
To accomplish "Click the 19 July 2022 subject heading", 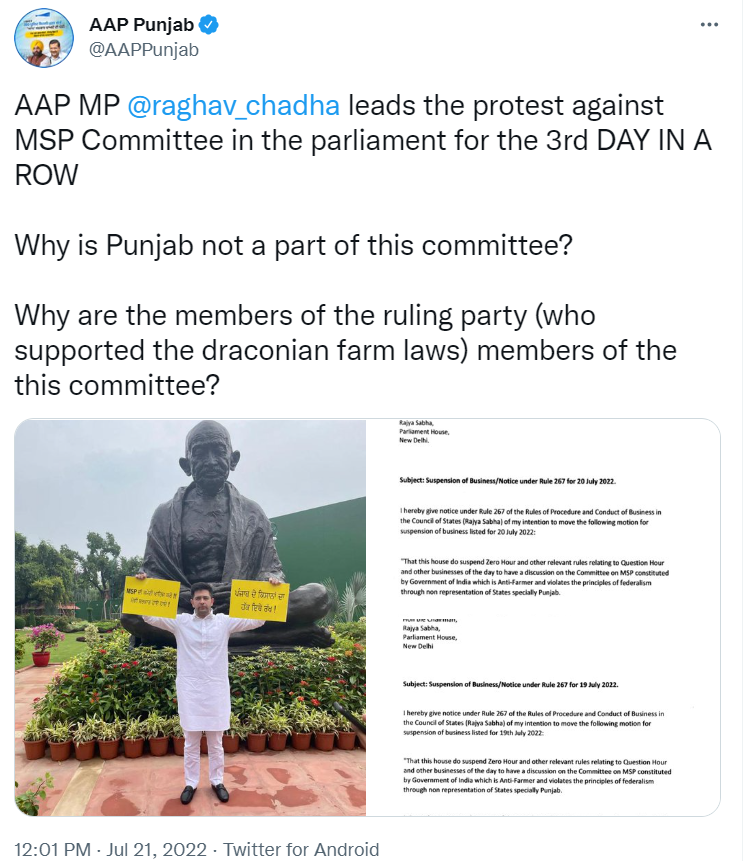I will coord(509,684).
